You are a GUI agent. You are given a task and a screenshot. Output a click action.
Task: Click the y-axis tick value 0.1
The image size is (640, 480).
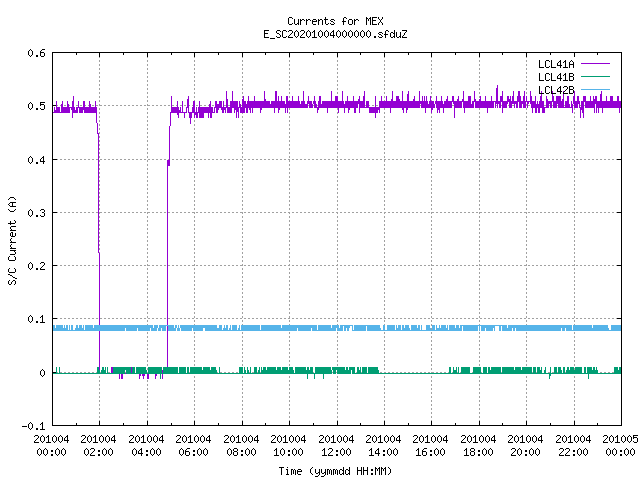click(x=36, y=319)
